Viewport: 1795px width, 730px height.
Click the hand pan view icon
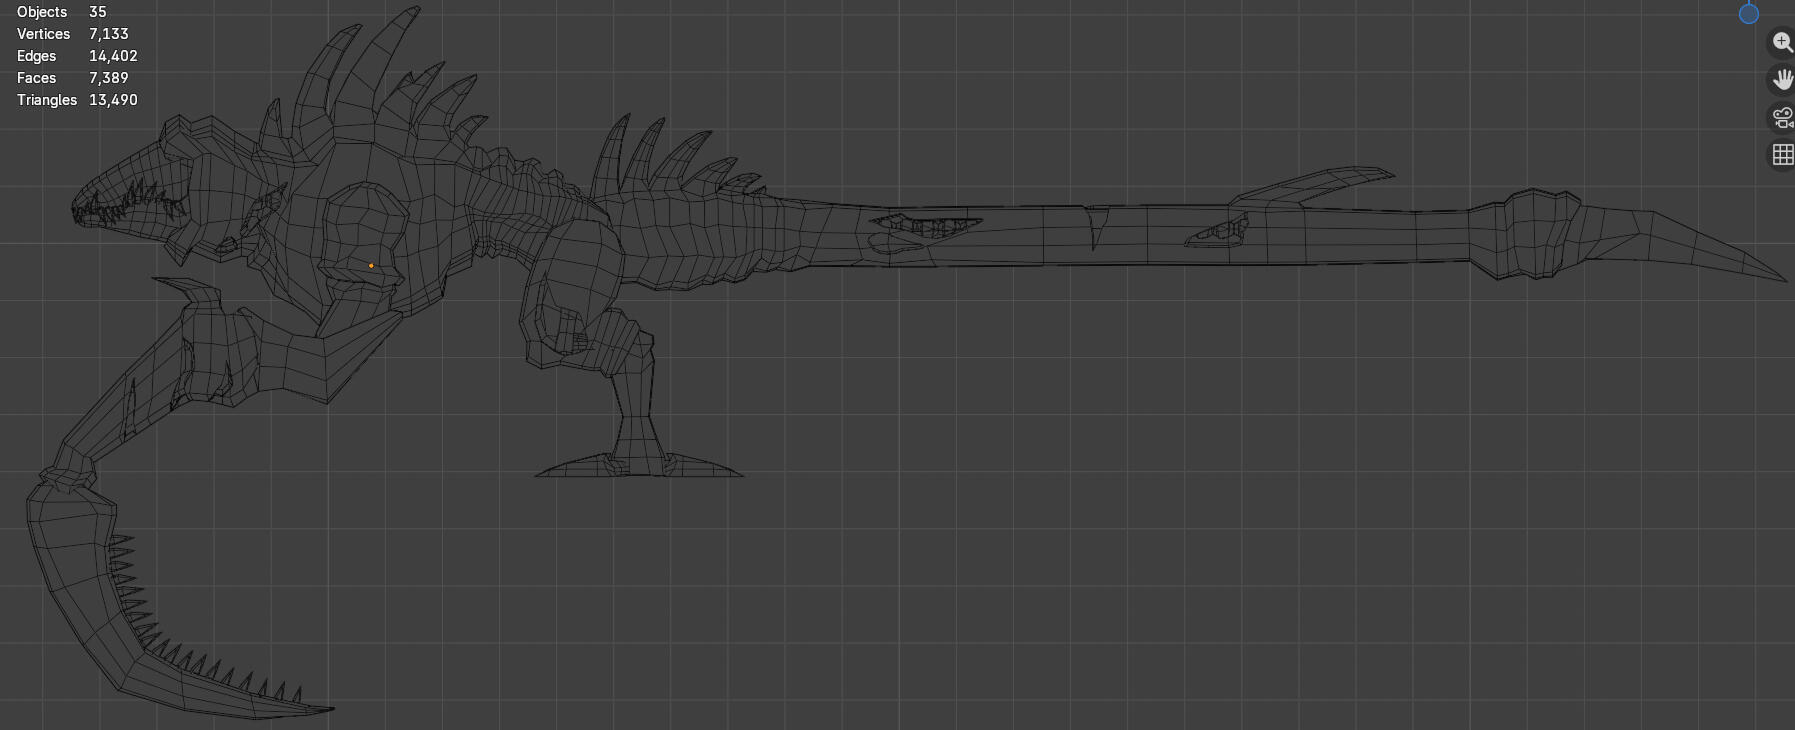click(1782, 79)
